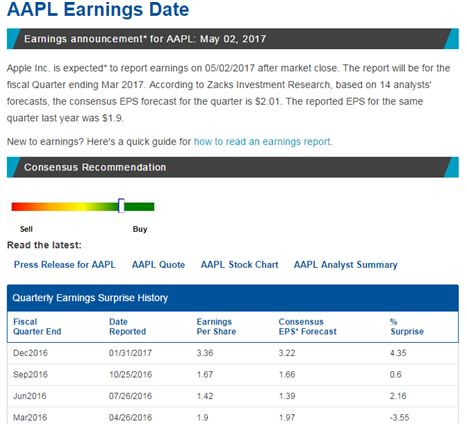Click the 4.35 percent surprise value
The height and width of the screenshot is (426, 467).
point(398,353)
